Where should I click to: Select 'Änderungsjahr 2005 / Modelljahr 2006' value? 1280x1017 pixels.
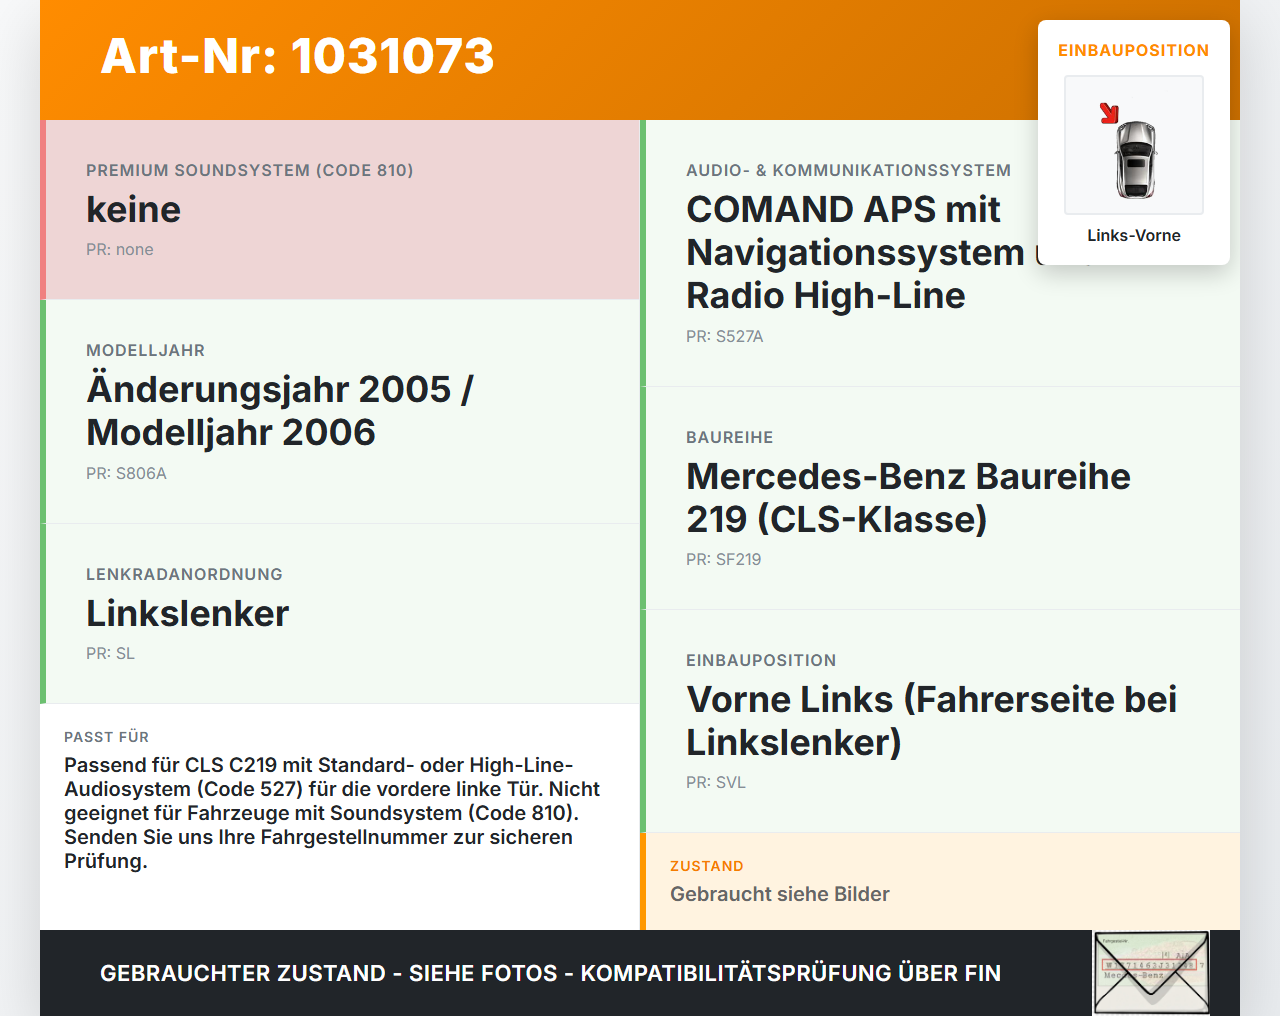[x=280, y=410]
